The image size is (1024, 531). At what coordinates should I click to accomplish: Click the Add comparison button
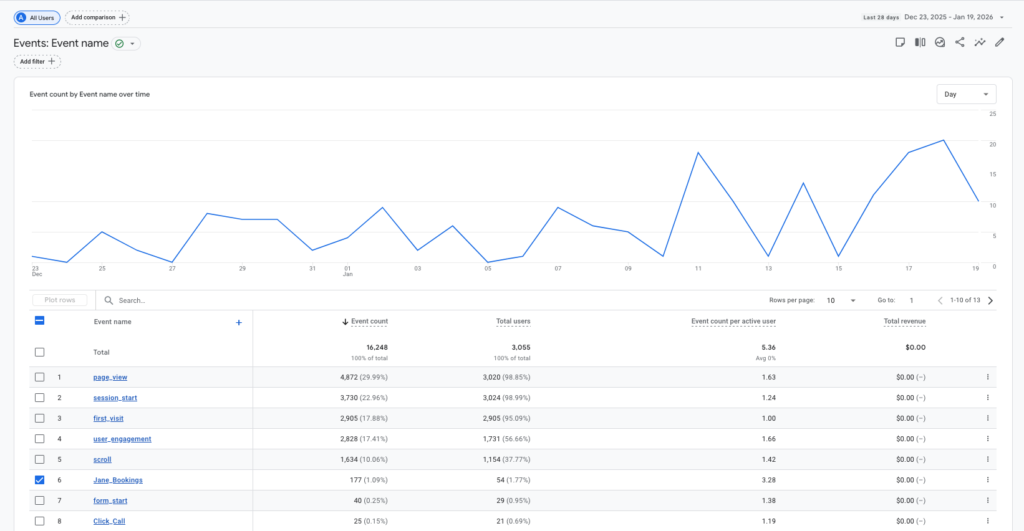click(x=97, y=18)
